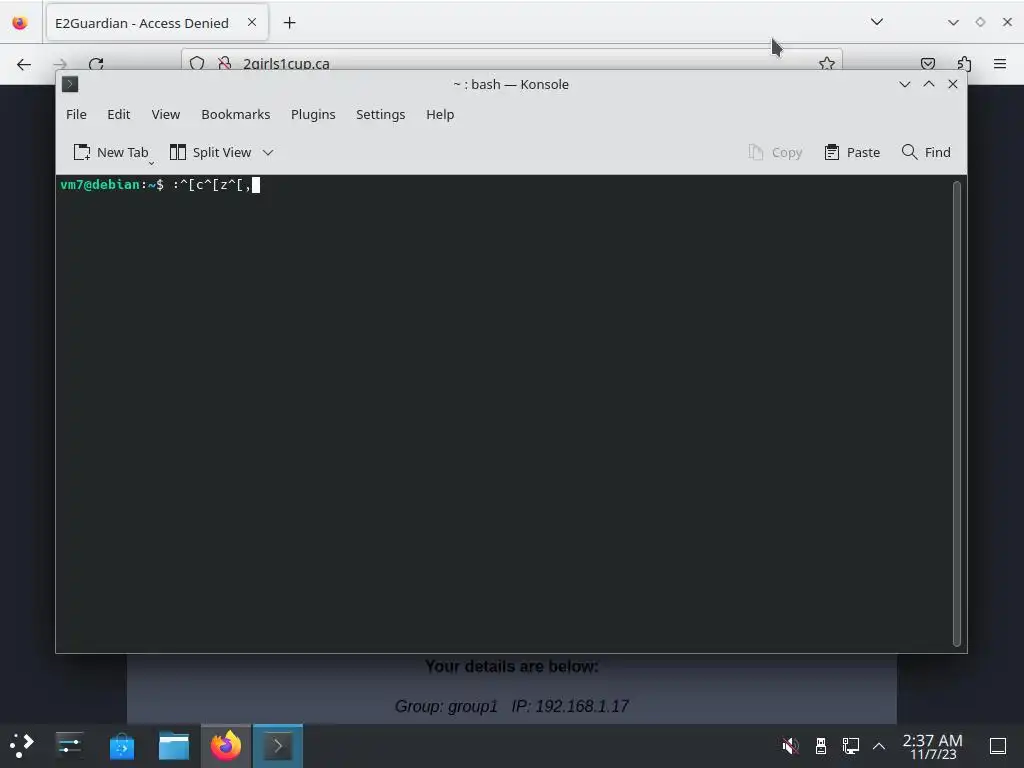Click the Copy toolbar button
Image resolution: width=1024 pixels, height=768 pixels.
point(775,152)
